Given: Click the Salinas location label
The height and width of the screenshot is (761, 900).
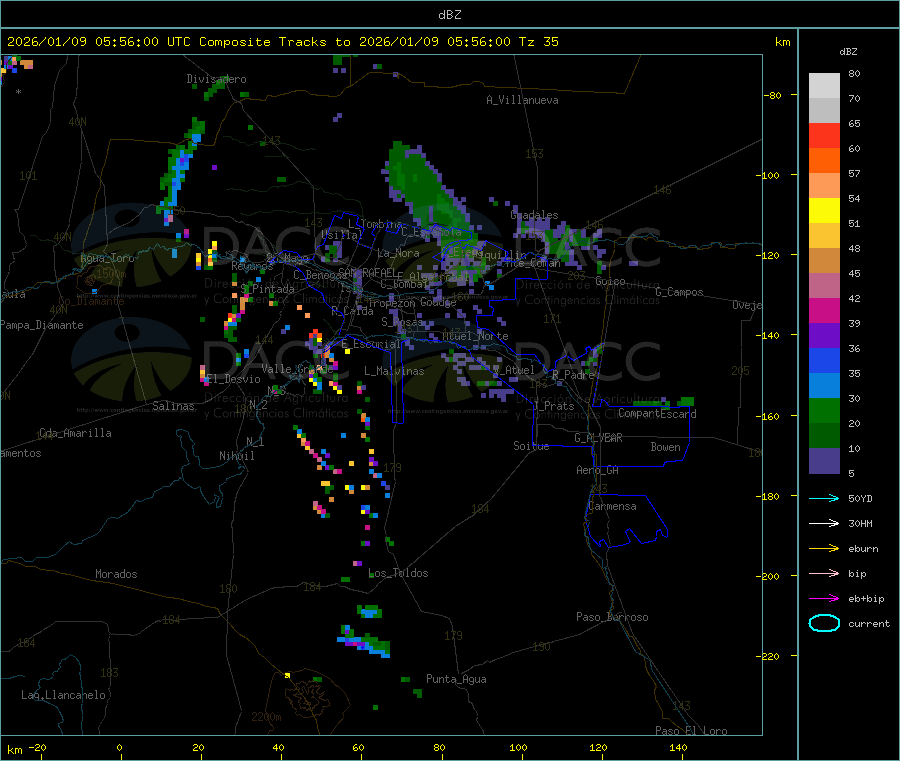Looking at the screenshot, I should 173,406.
